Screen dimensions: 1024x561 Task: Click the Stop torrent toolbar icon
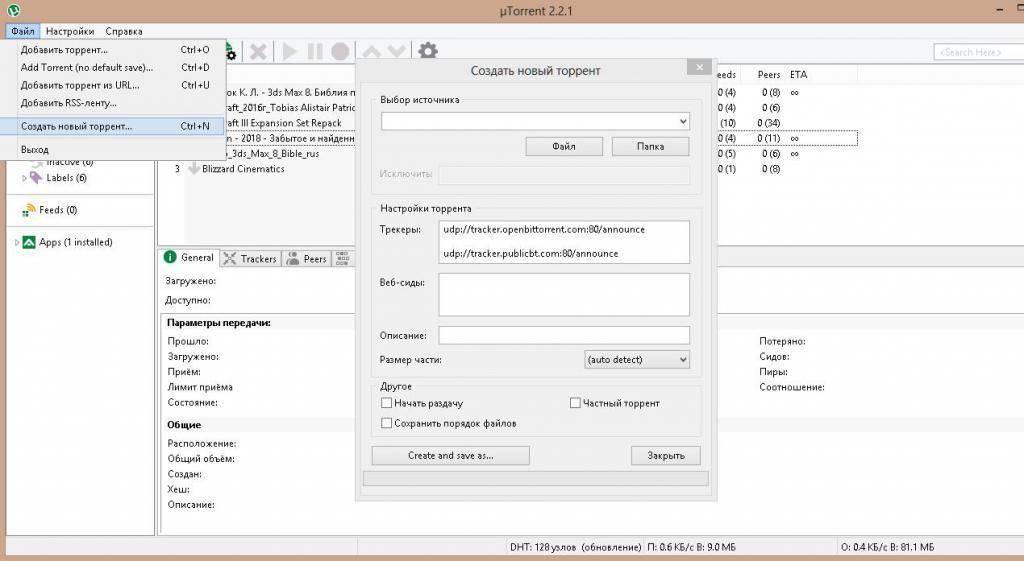(x=341, y=51)
